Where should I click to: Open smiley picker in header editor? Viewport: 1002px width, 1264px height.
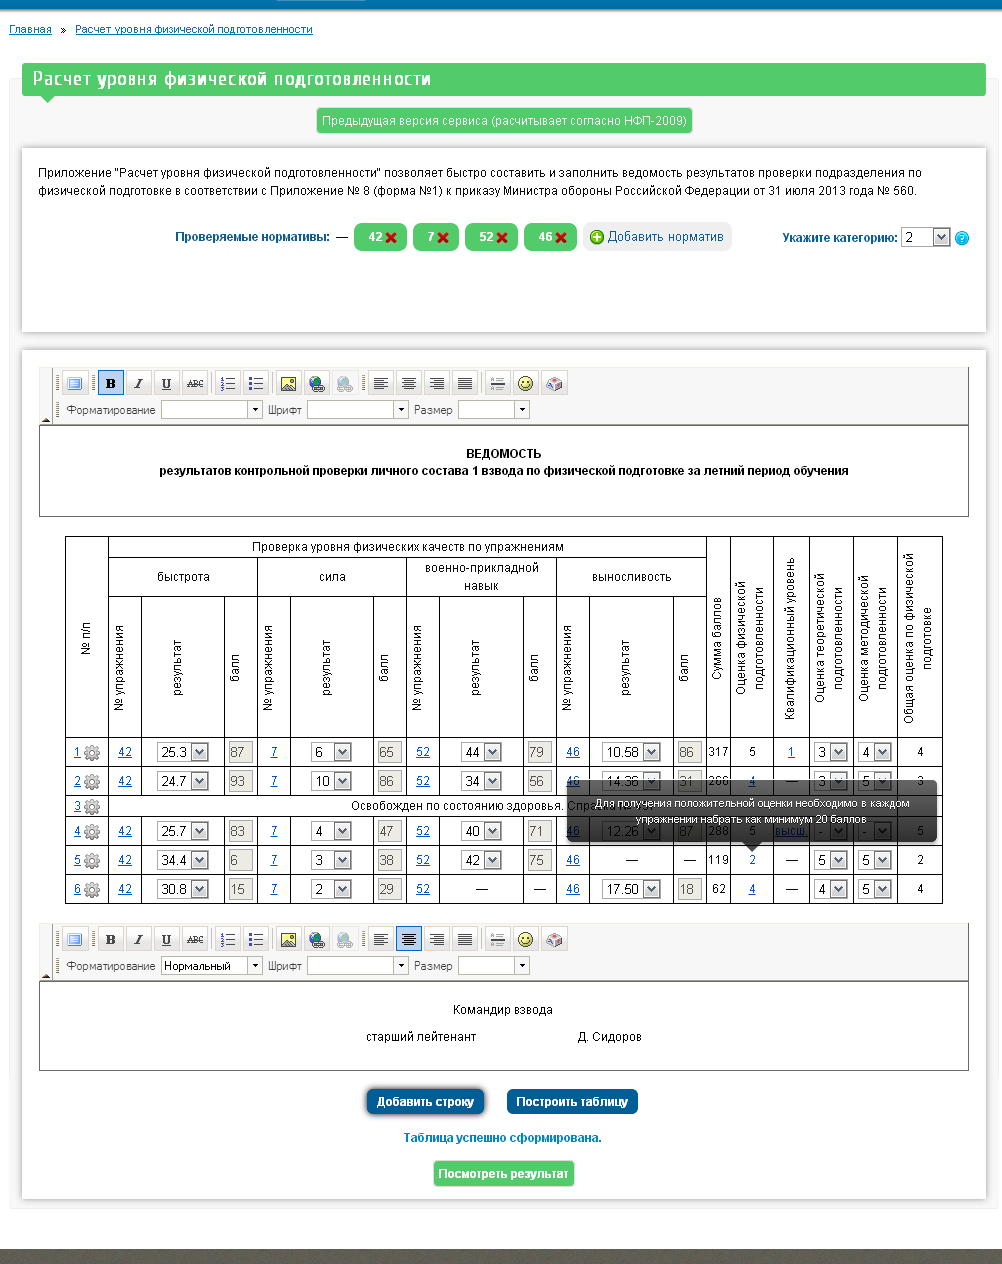[526, 383]
